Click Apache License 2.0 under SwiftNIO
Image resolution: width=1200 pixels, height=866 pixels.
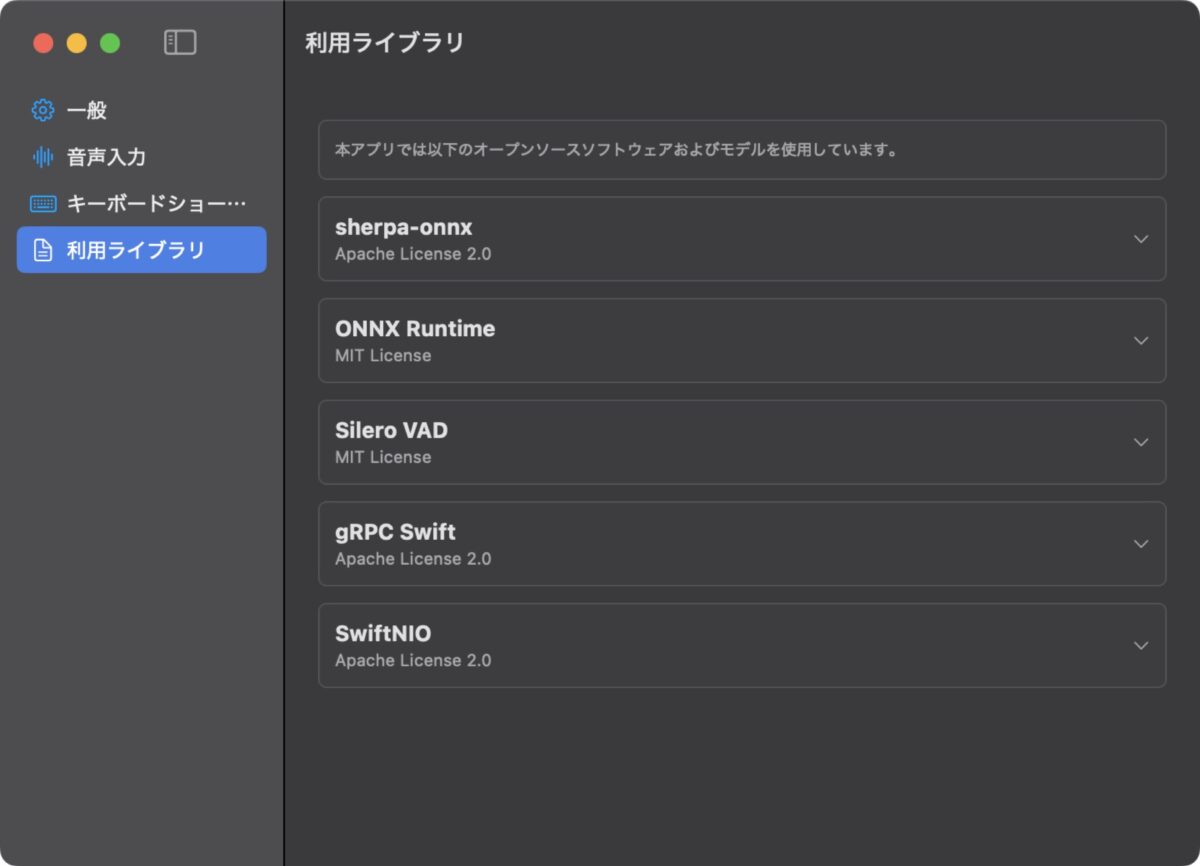coord(413,660)
